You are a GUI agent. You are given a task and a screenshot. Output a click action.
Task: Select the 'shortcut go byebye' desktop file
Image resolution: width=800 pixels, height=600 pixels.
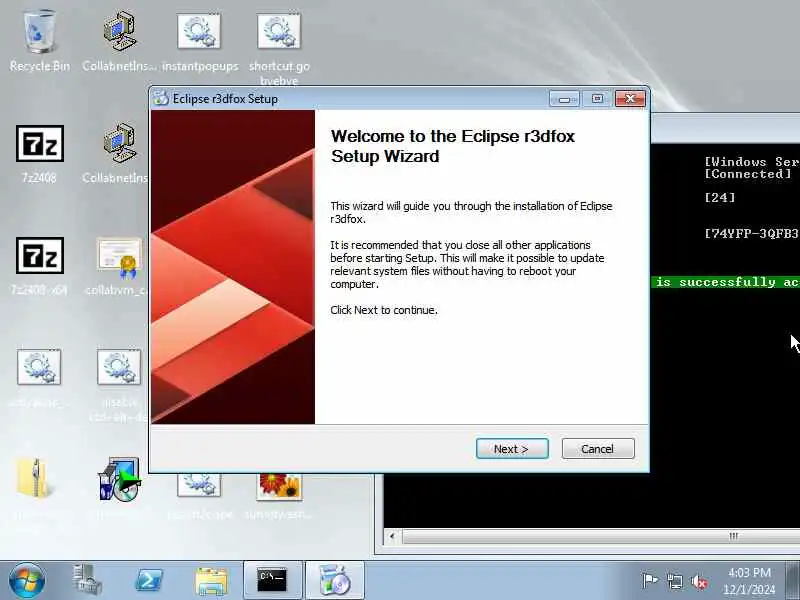tap(279, 48)
